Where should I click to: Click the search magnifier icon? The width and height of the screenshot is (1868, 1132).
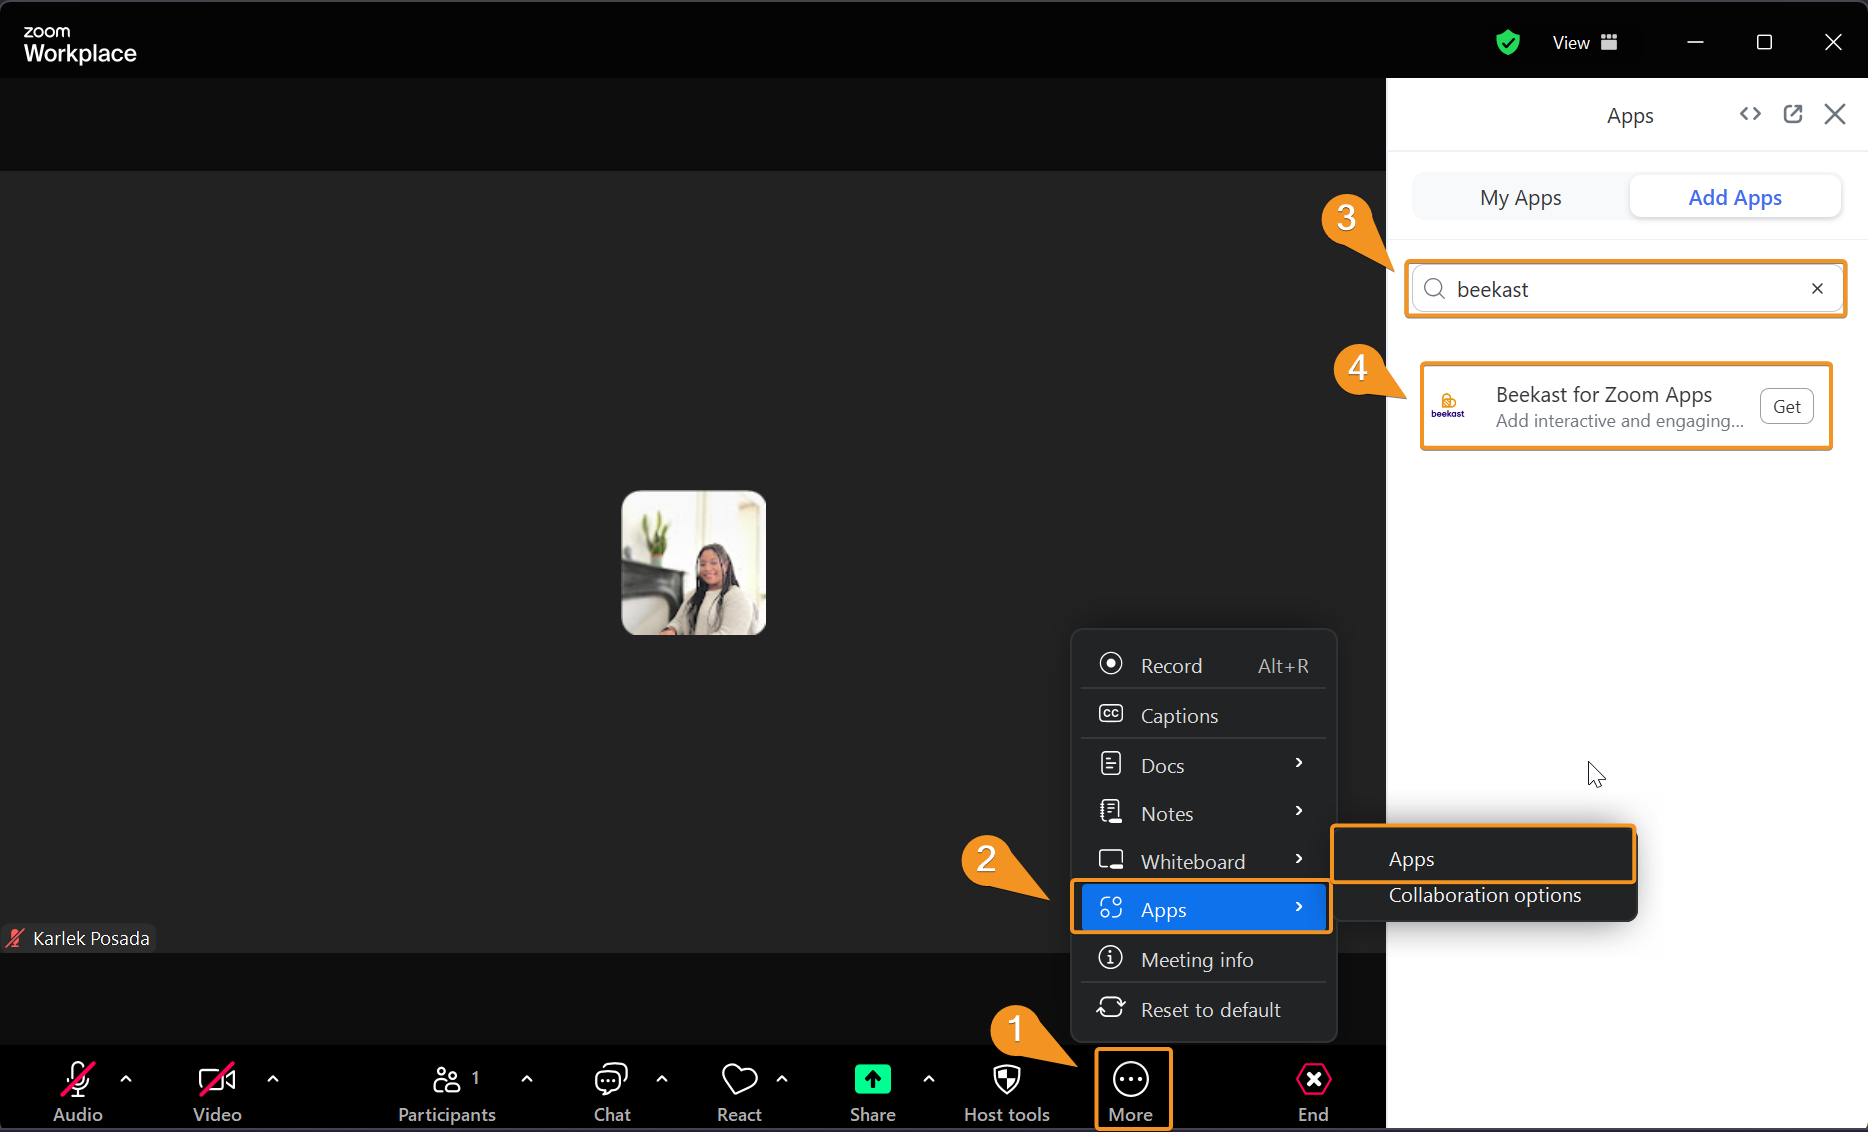[x=1435, y=289]
